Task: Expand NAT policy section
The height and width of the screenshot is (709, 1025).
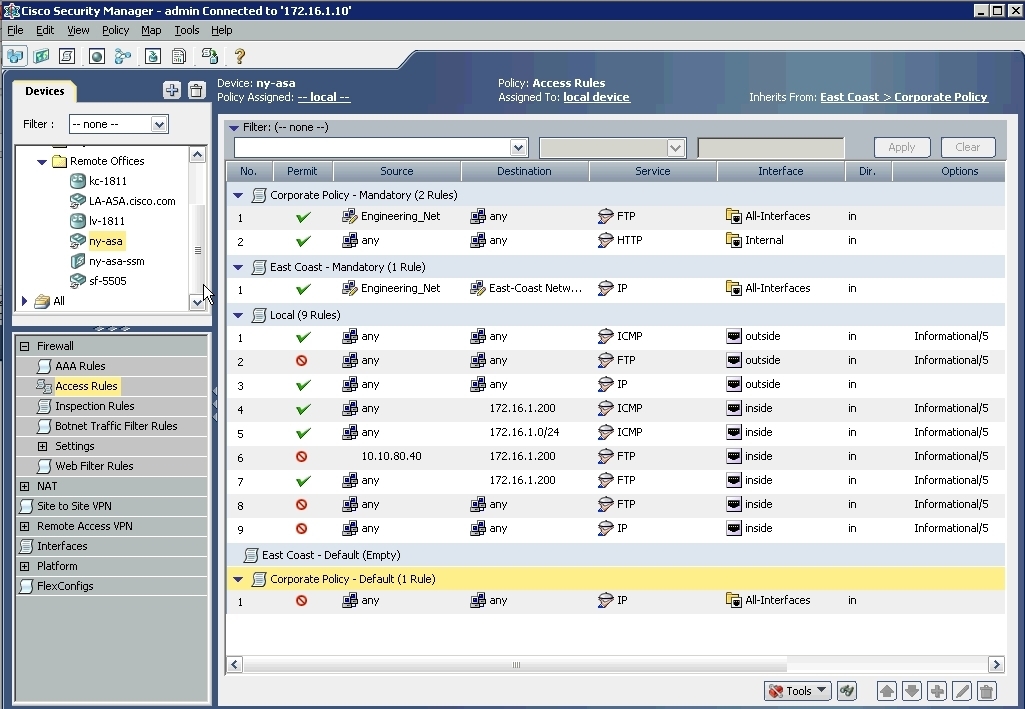Action: (x=24, y=486)
